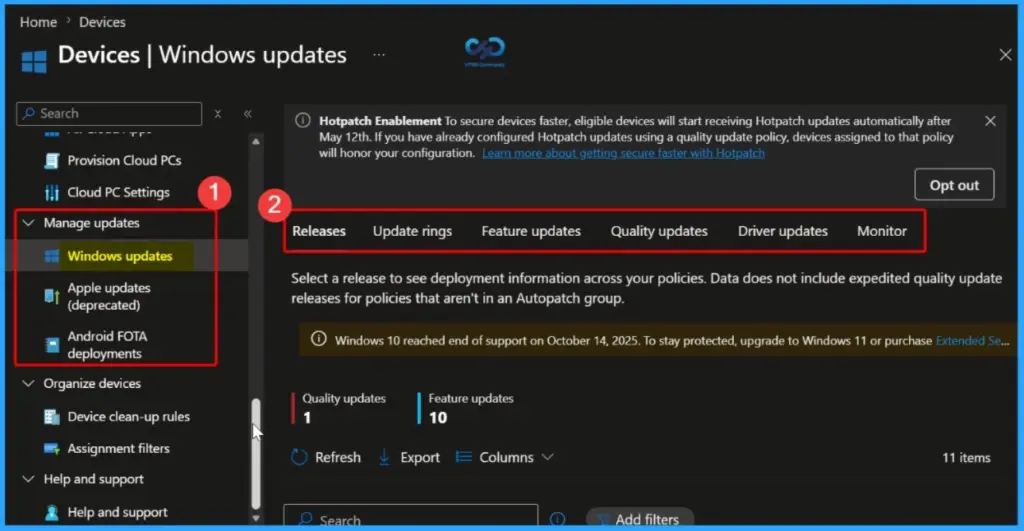Click the Assignment filters icon
Image resolution: width=1024 pixels, height=531 pixels.
[52, 449]
